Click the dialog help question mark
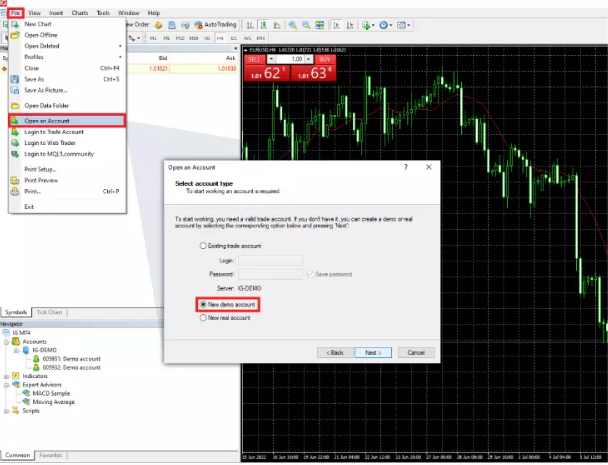This screenshot has width=608, height=465. 406,167
